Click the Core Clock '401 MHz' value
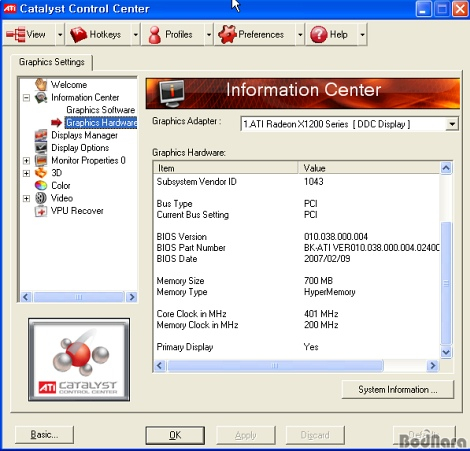The width and height of the screenshot is (470, 451). click(321, 314)
